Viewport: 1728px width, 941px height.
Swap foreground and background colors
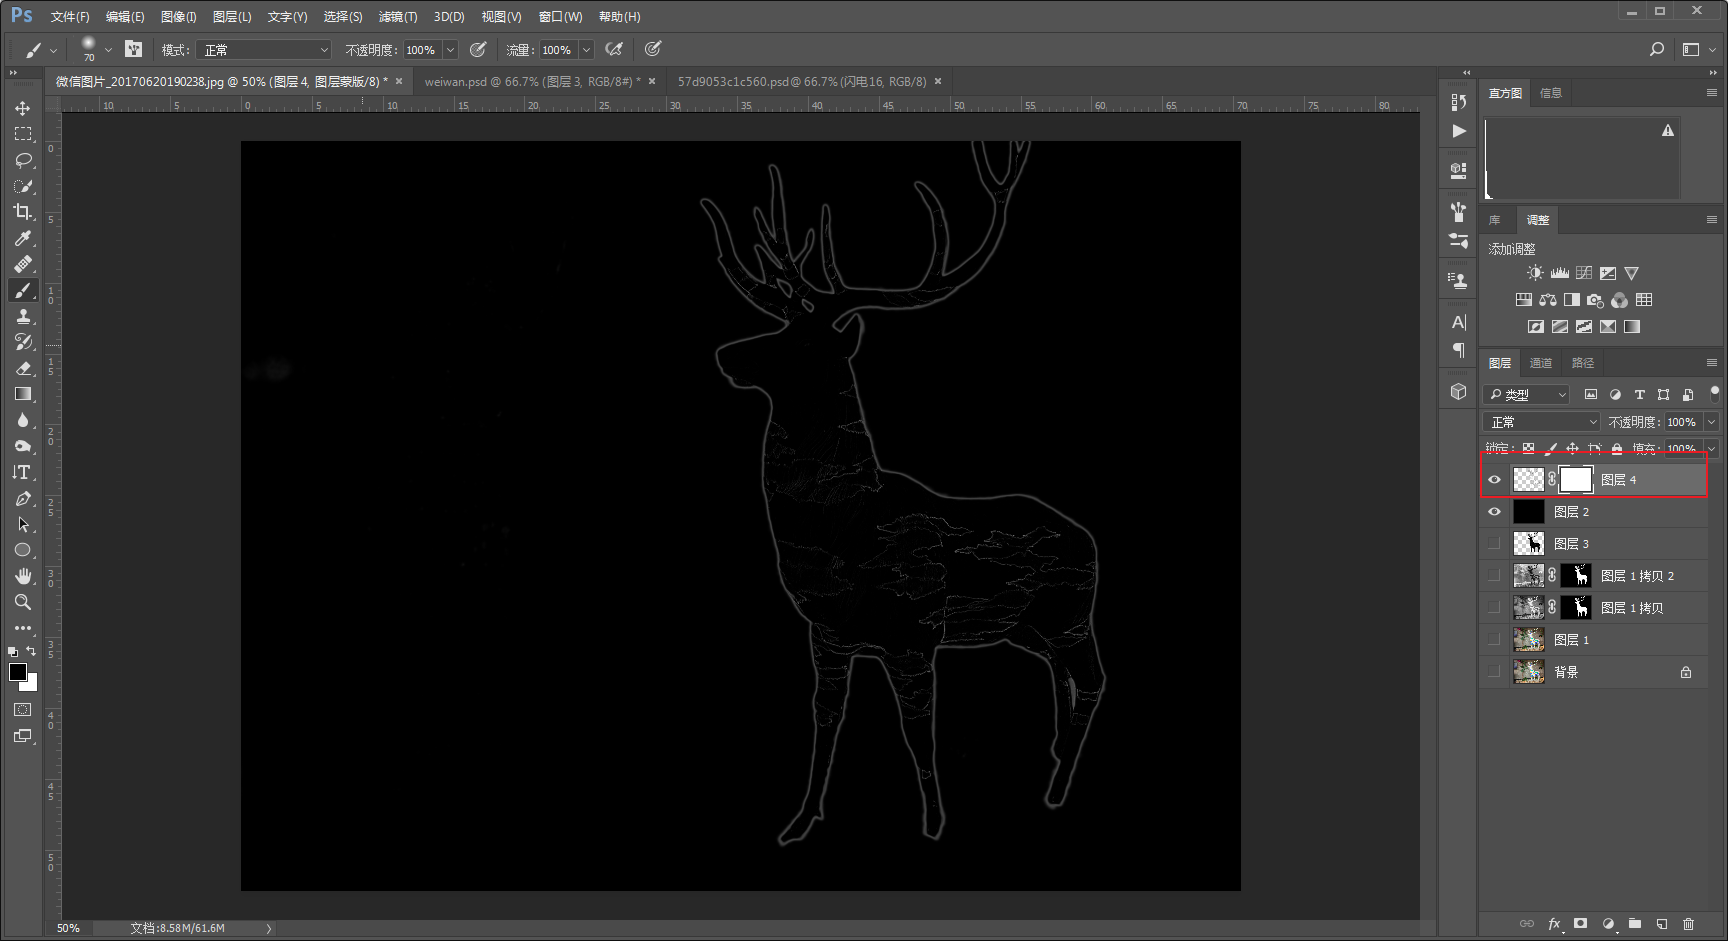tap(32, 651)
